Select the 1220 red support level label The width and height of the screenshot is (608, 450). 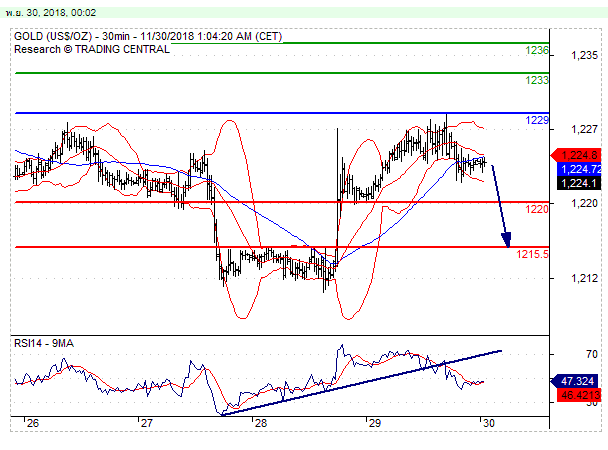coord(537,209)
